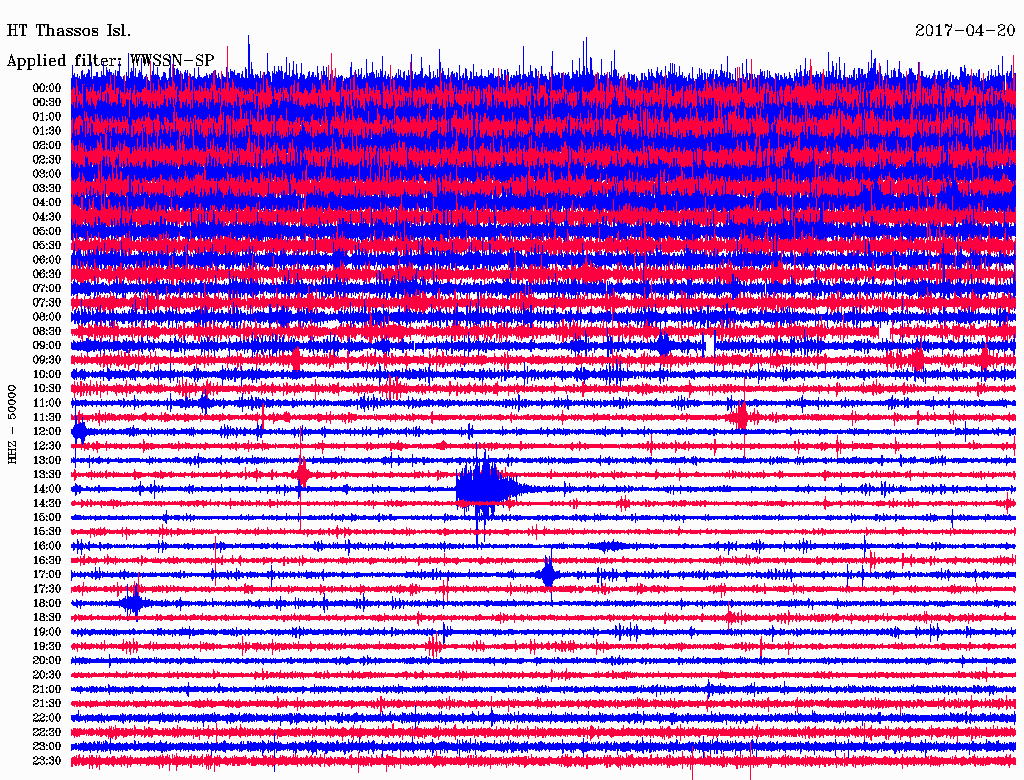Select the 07:00 time label
Image resolution: width=1024 pixels, height=780 pixels.
pos(46,288)
